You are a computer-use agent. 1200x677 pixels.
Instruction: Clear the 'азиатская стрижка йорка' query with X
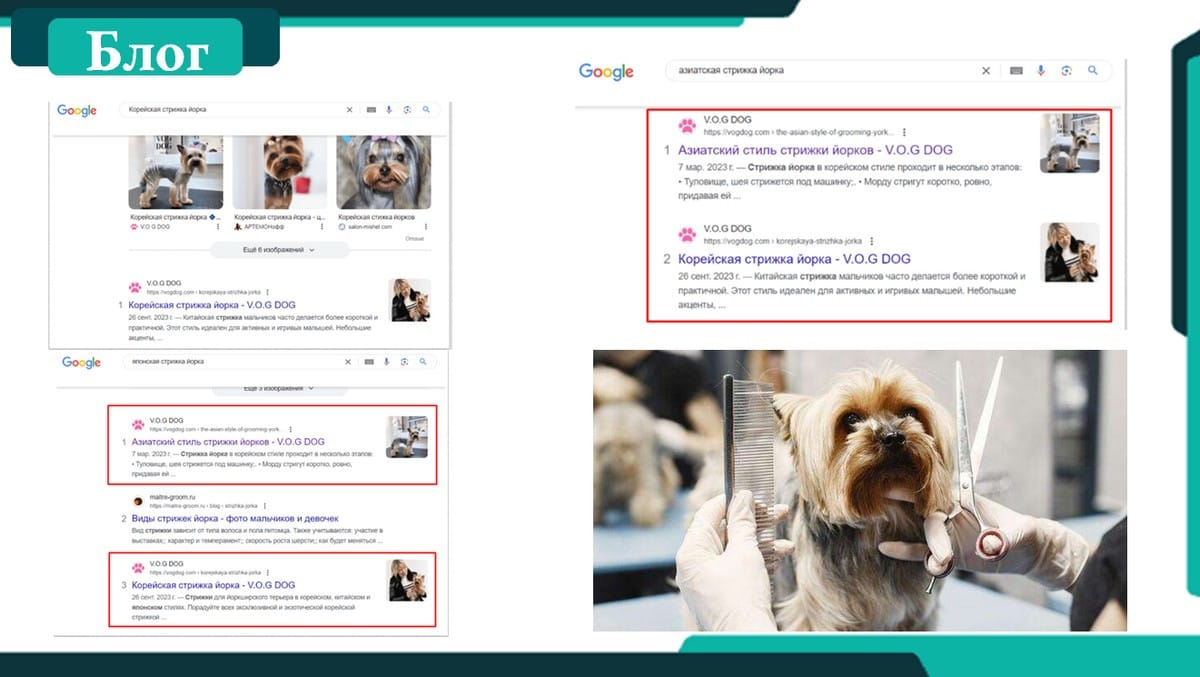coord(986,71)
